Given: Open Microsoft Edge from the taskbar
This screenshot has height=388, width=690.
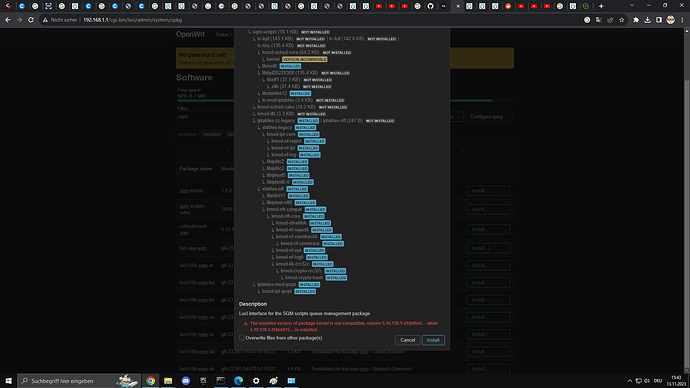Looking at the screenshot, I should [x=239, y=381].
